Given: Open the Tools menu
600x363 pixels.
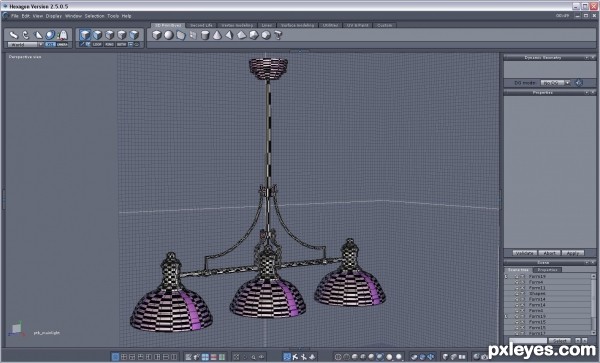Looking at the screenshot, I should tap(113, 16).
